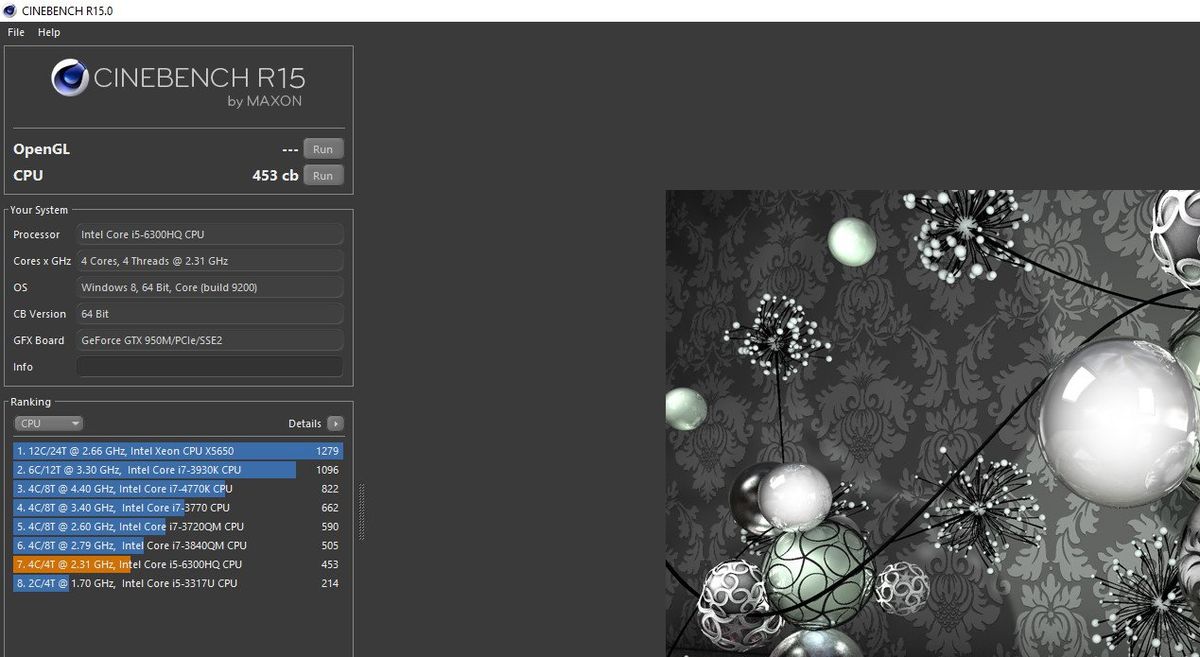Click the Details label in Ranking
The image size is (1200, 657).
(305, 423)
